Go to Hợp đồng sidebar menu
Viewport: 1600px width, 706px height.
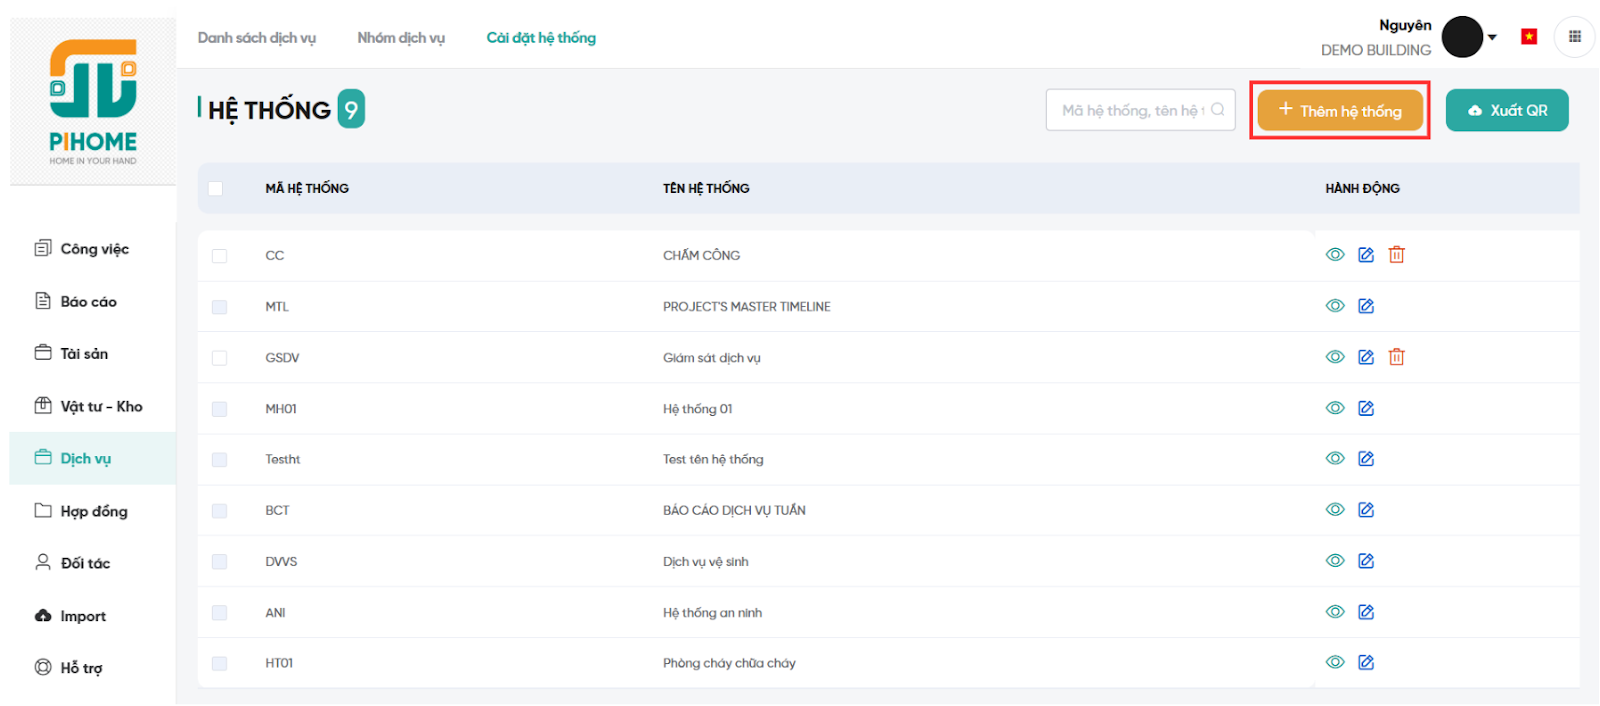click(93, 511)
